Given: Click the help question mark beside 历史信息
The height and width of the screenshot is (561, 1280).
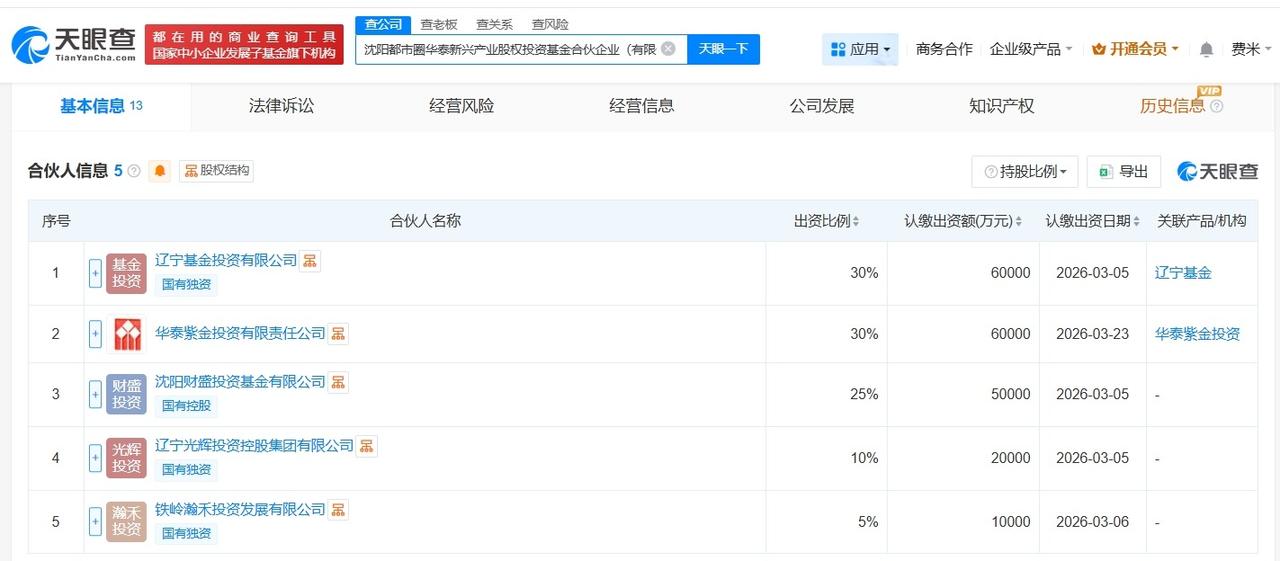Looking at the screenshot, I should [1216, 106].
